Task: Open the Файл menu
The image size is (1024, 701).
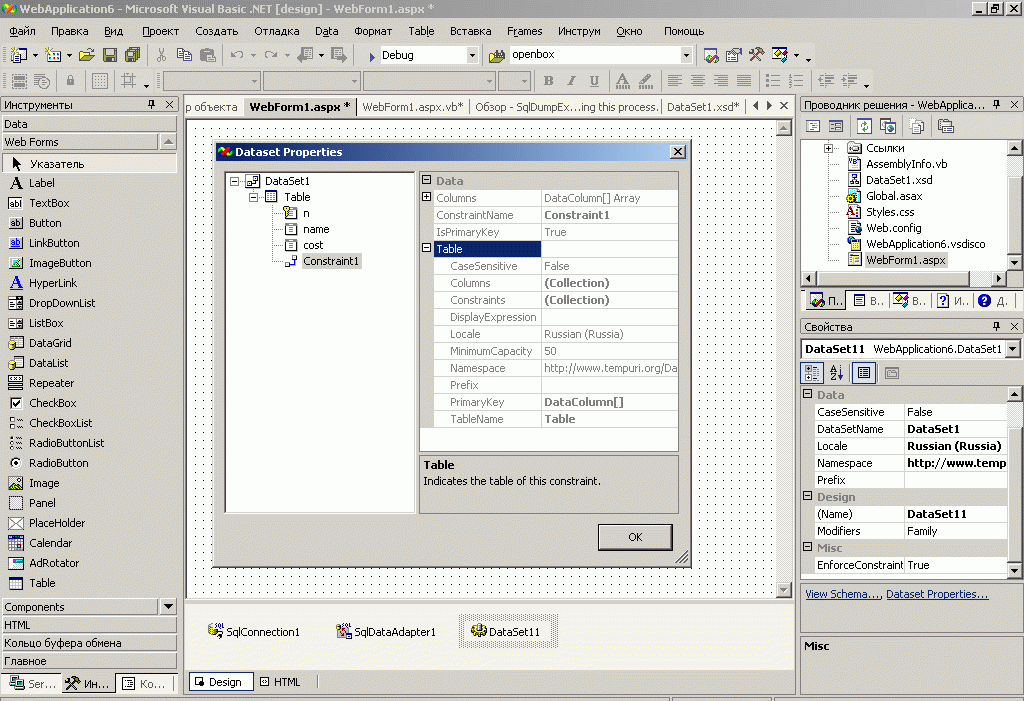Action: point(22,31)
